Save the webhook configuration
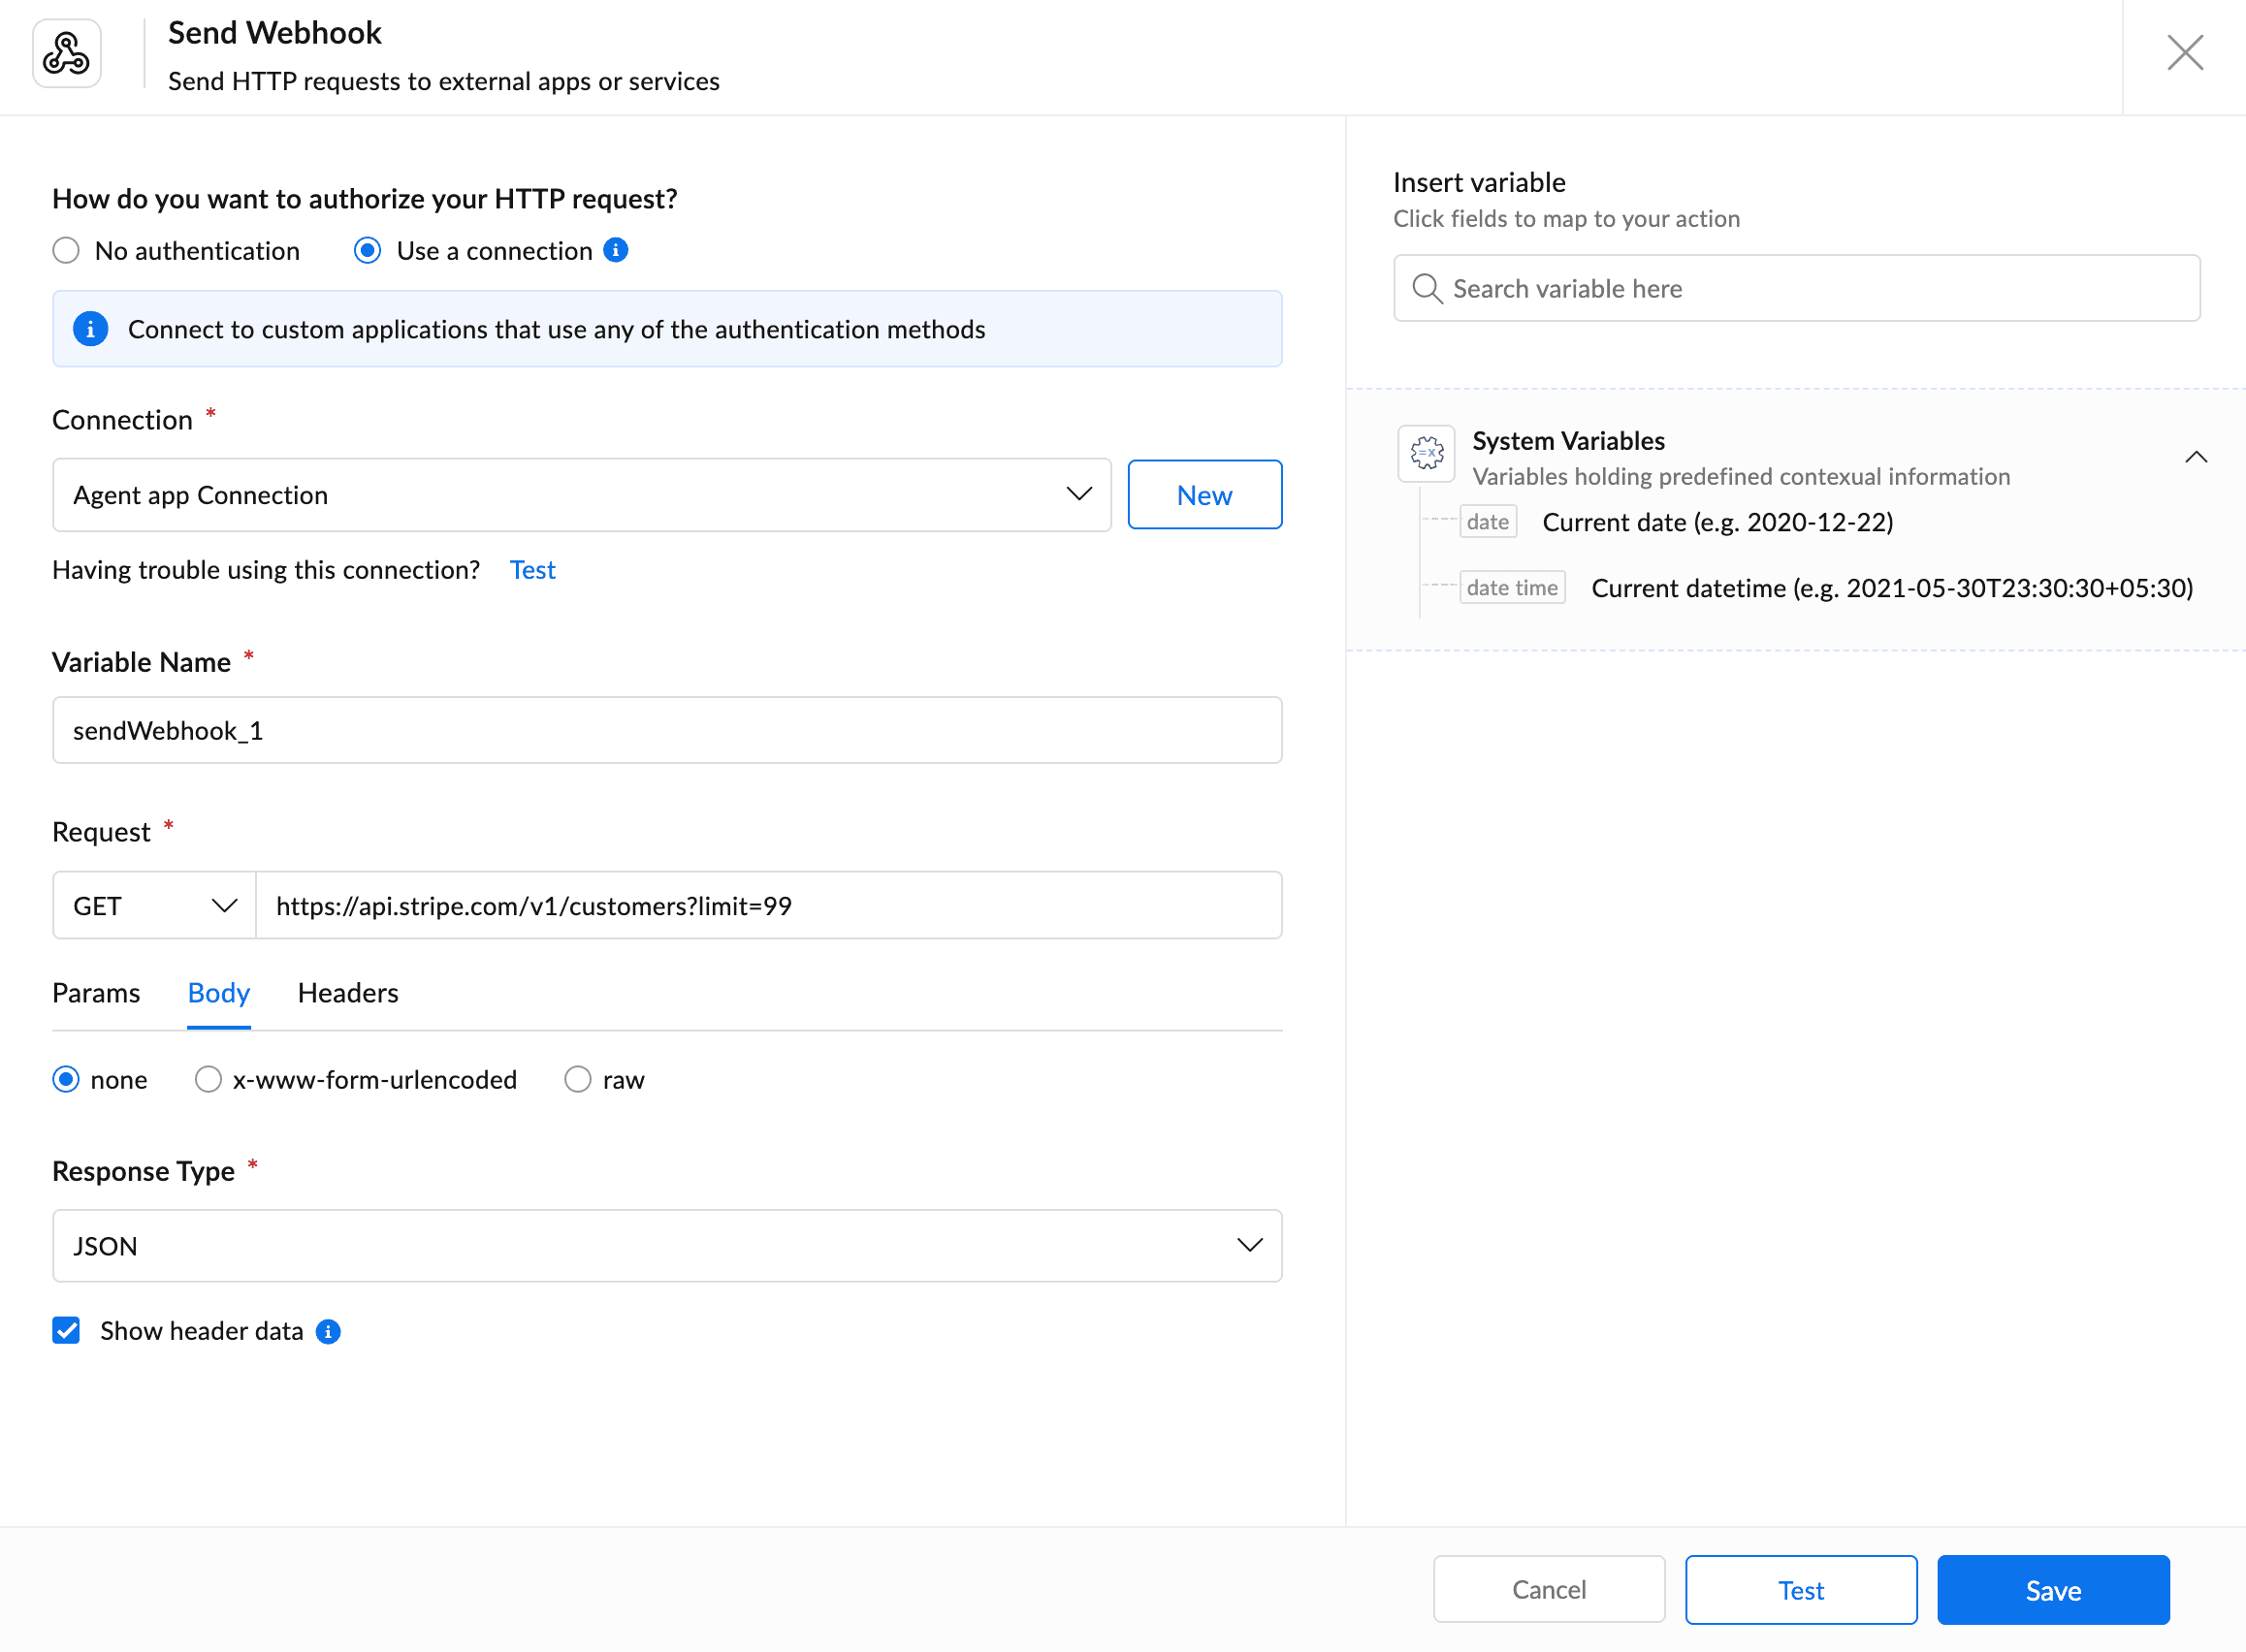 click(x=2052, y=1589)
